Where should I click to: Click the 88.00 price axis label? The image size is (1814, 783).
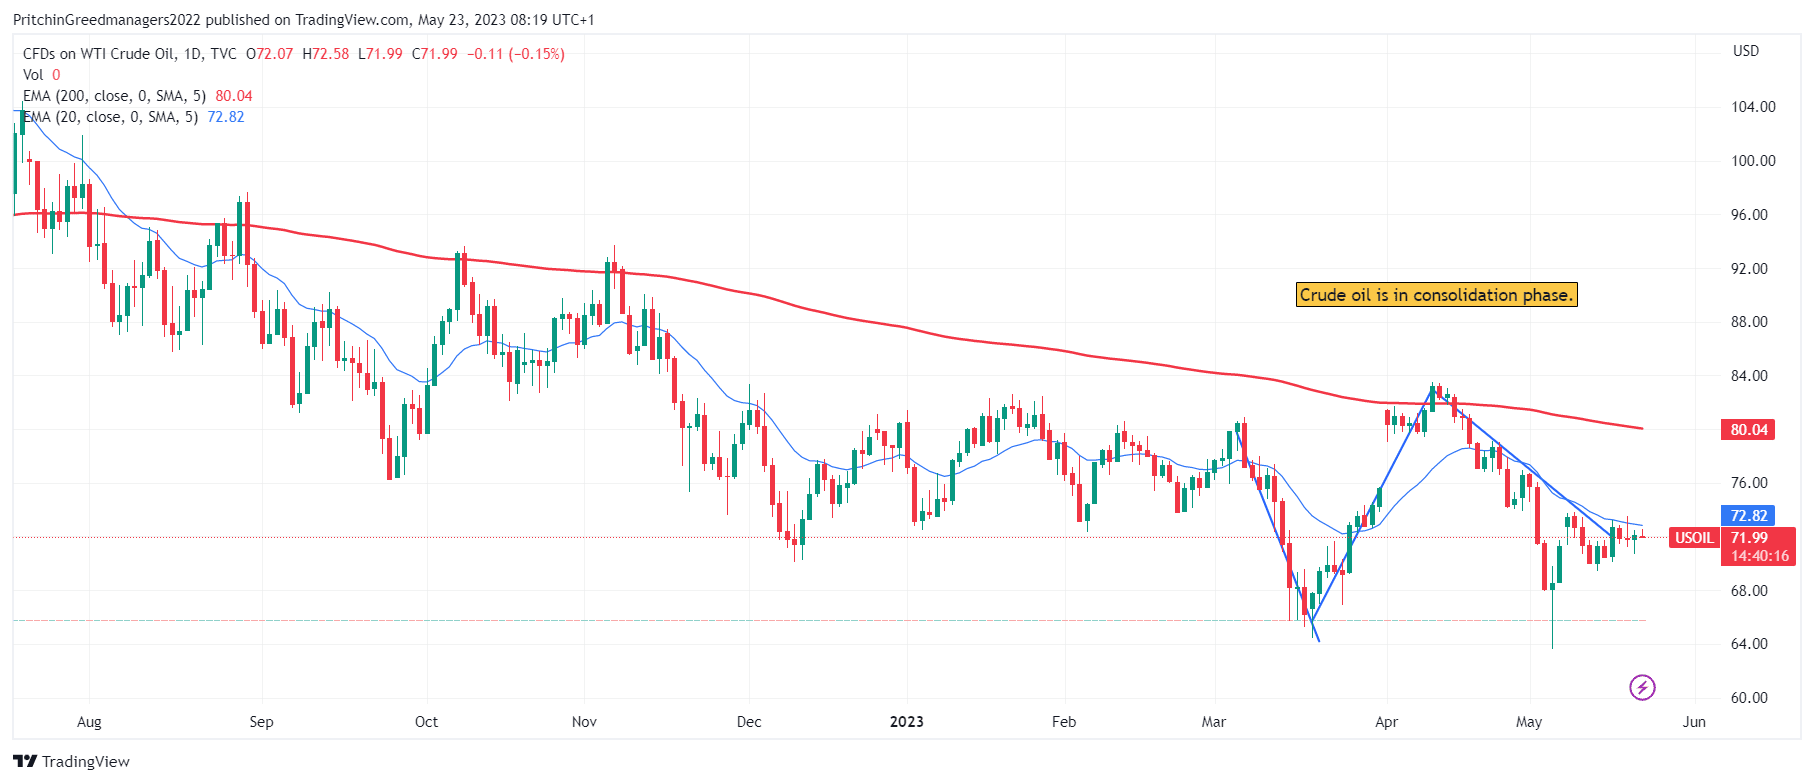[x=1749, y=322]
